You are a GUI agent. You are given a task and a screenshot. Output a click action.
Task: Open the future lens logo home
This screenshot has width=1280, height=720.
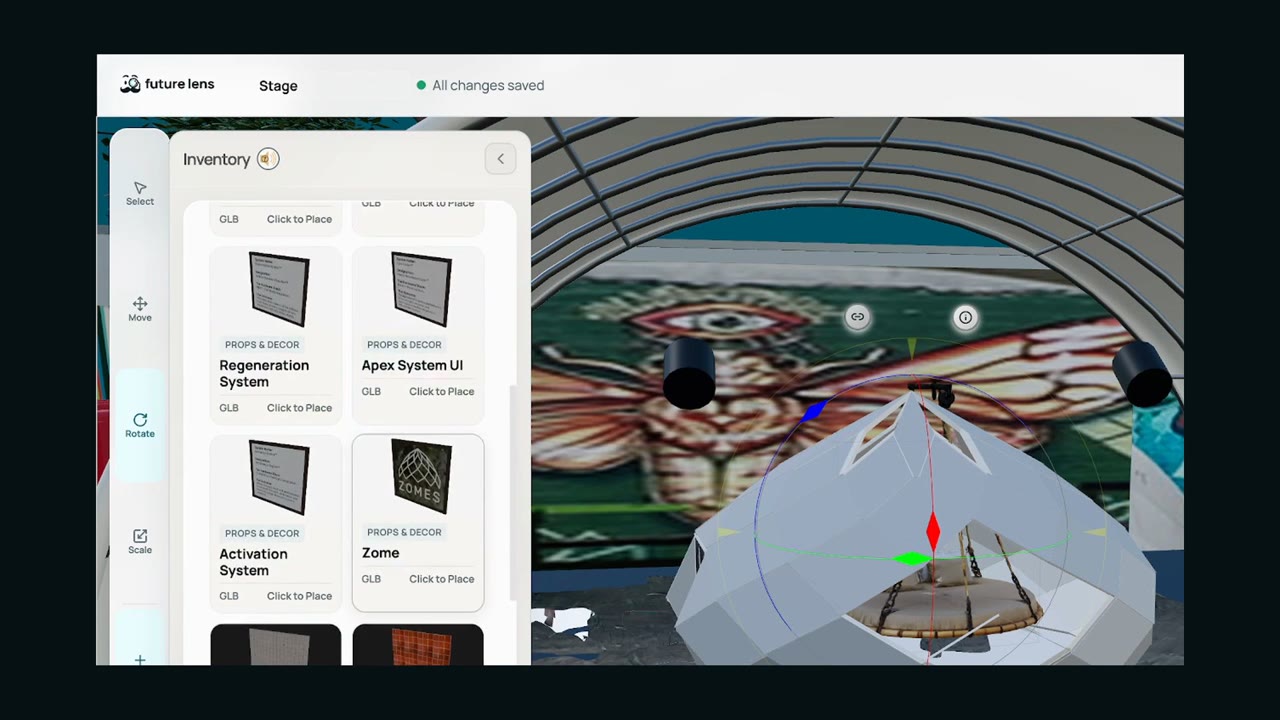pyautogui.click(x=167, y=84)
